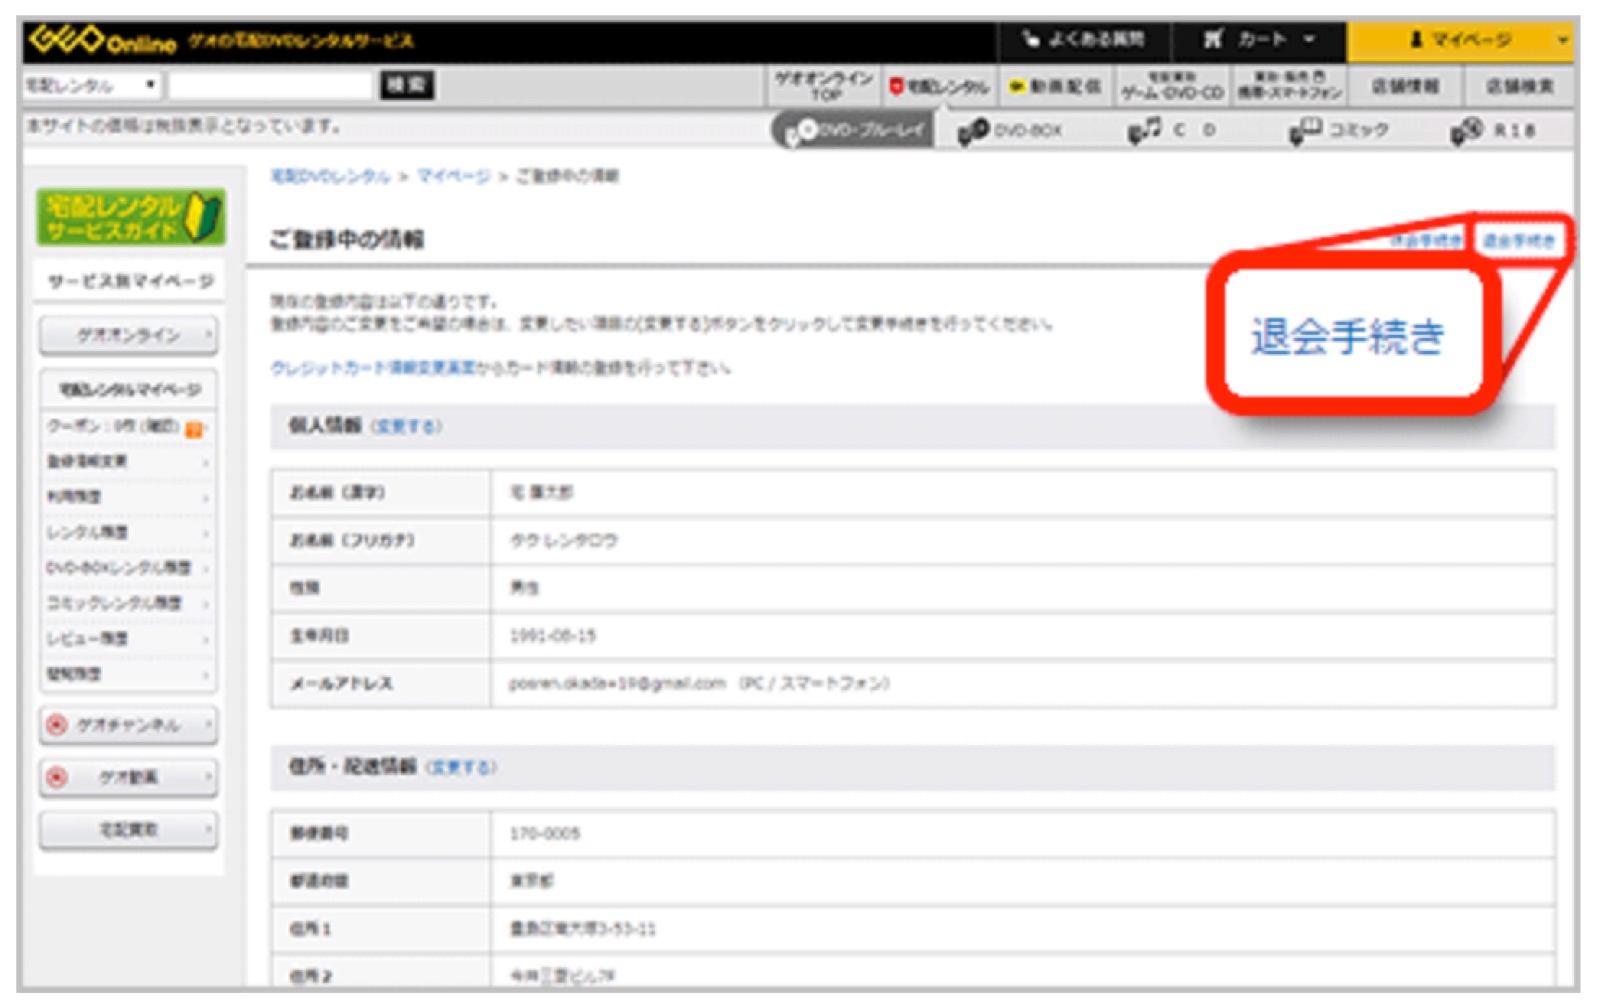Open よくある質問 FAQ in top bar
1600x1006 pixels.
(1084, 40)
